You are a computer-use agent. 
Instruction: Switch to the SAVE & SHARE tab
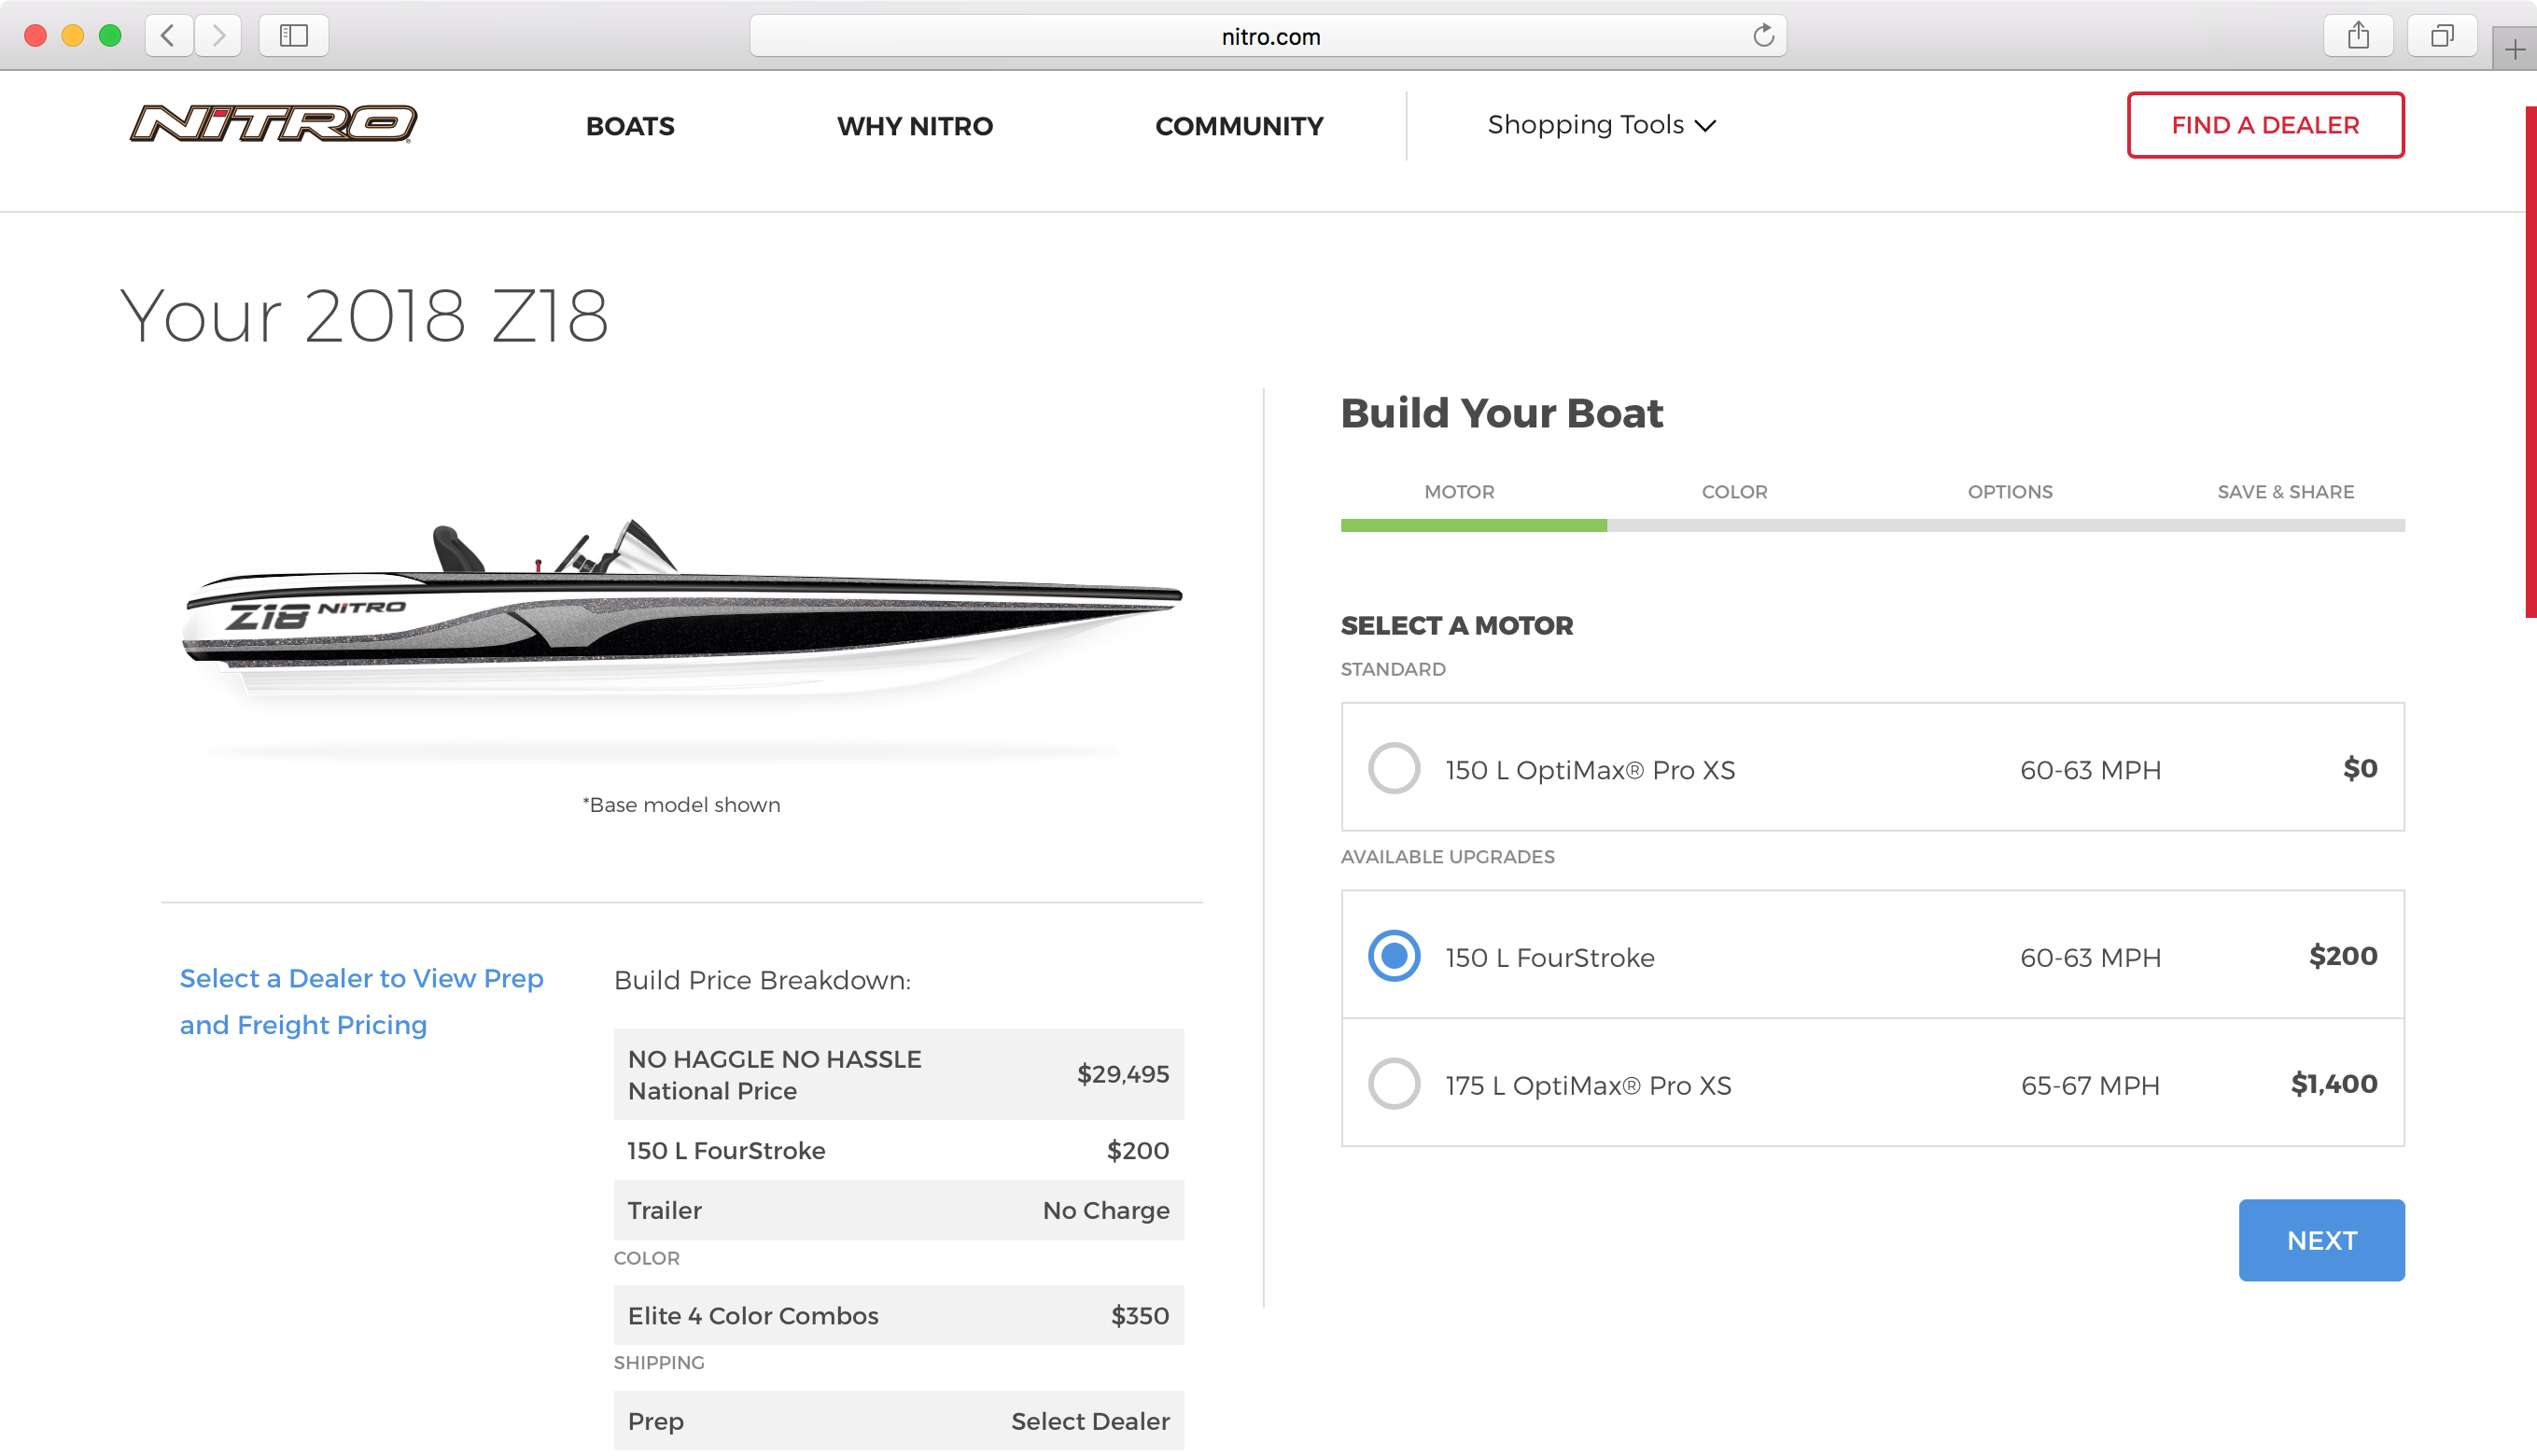2285,492
